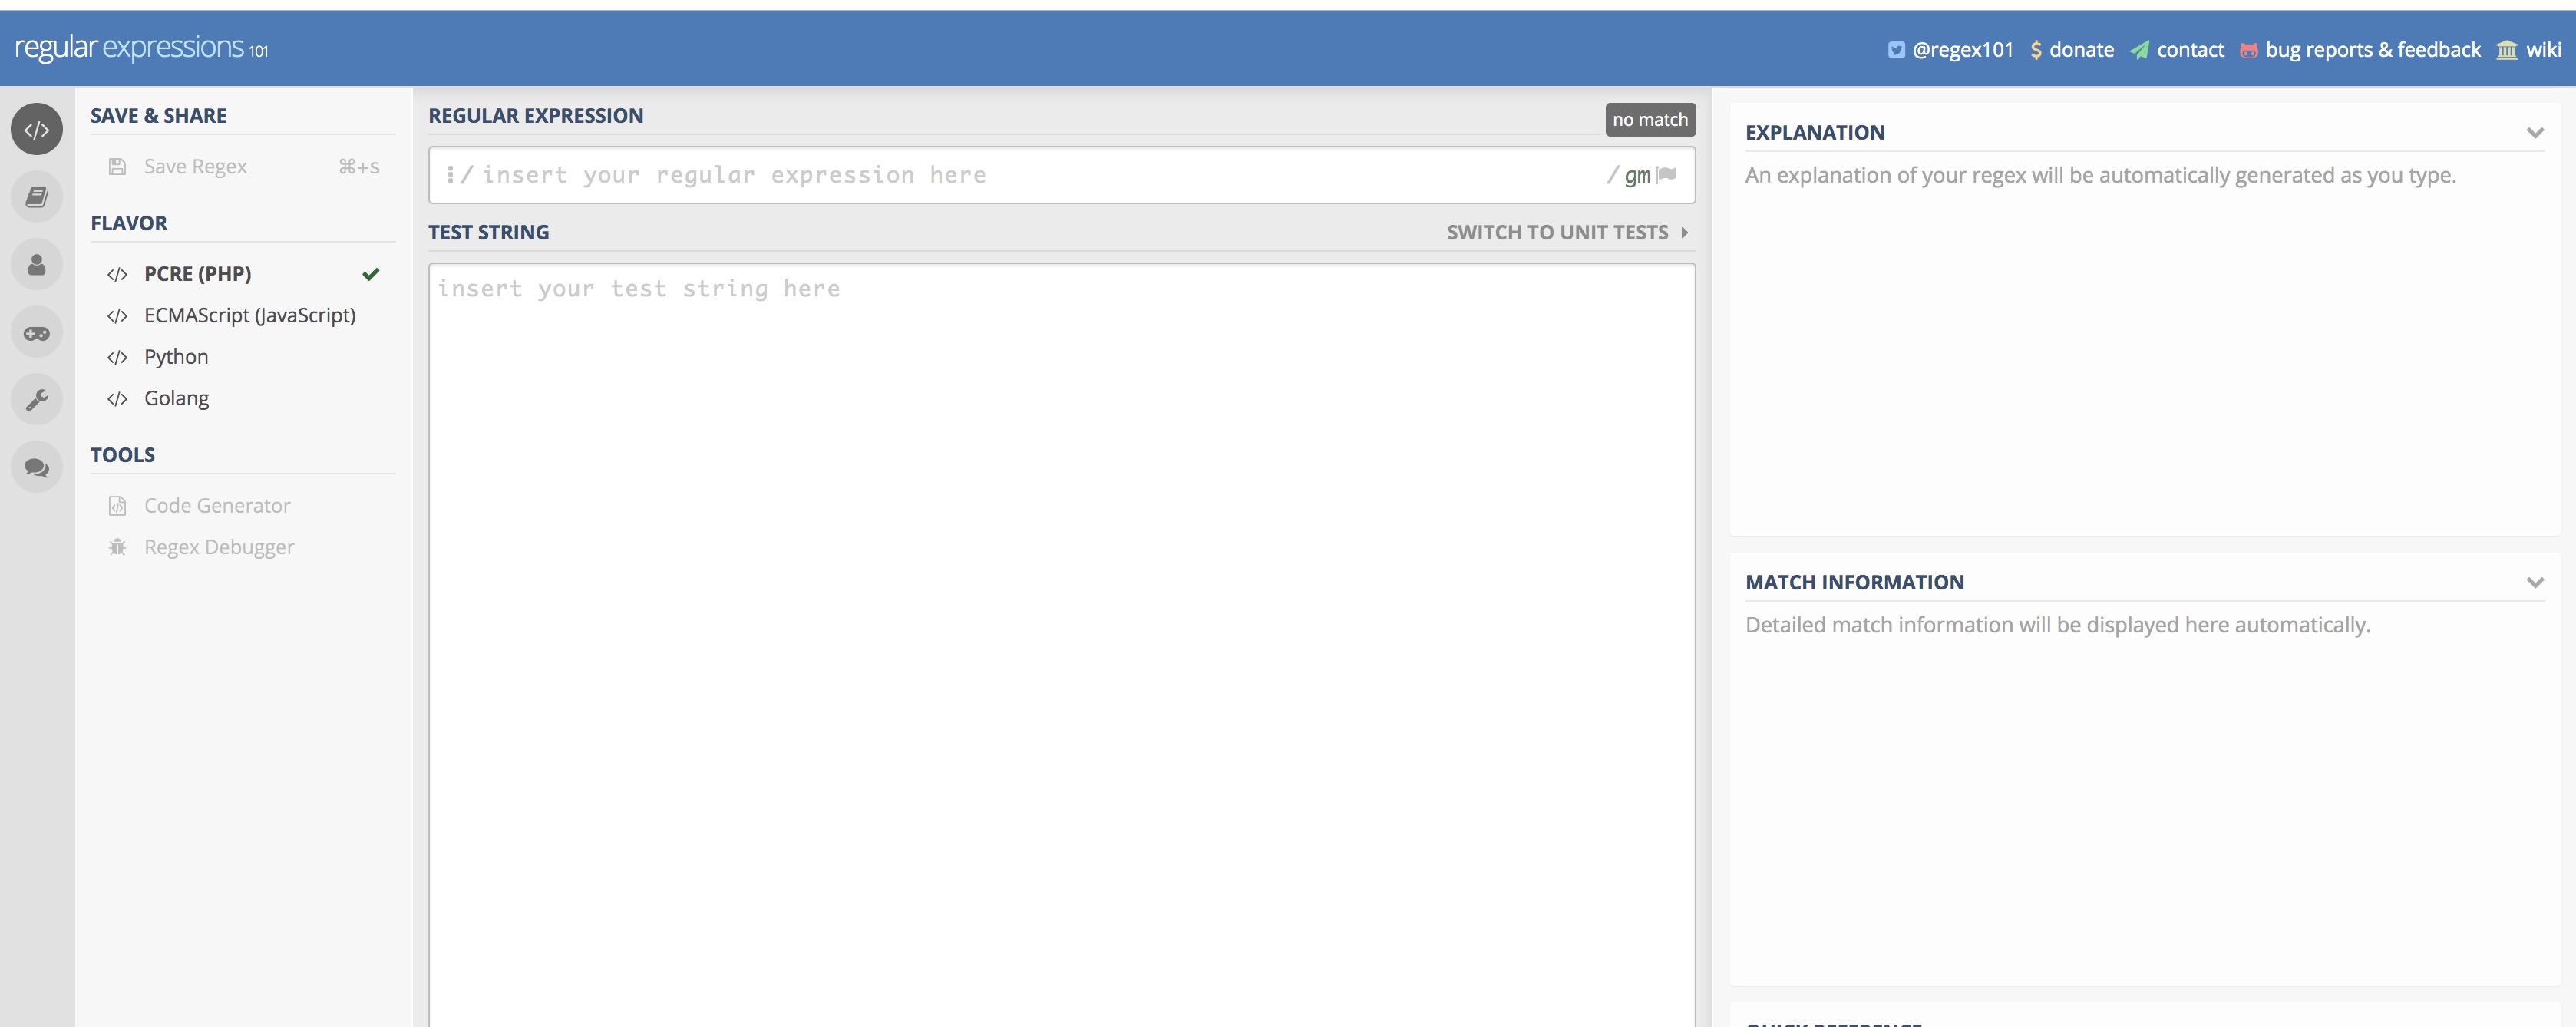This screenshot has width=2576, height=1027.
Task: Select the ECMAScript (JavaScript) flavor
Action: pos(249,315)
